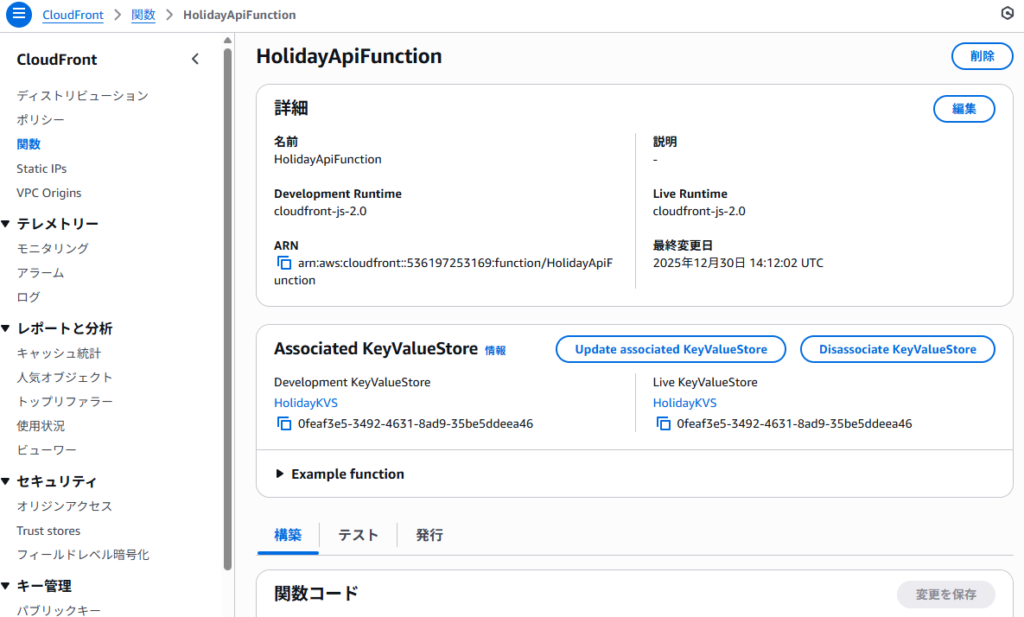The image size is (1024, 617).
Task: Switch to the 発行 tab
Action: (429, 535)
